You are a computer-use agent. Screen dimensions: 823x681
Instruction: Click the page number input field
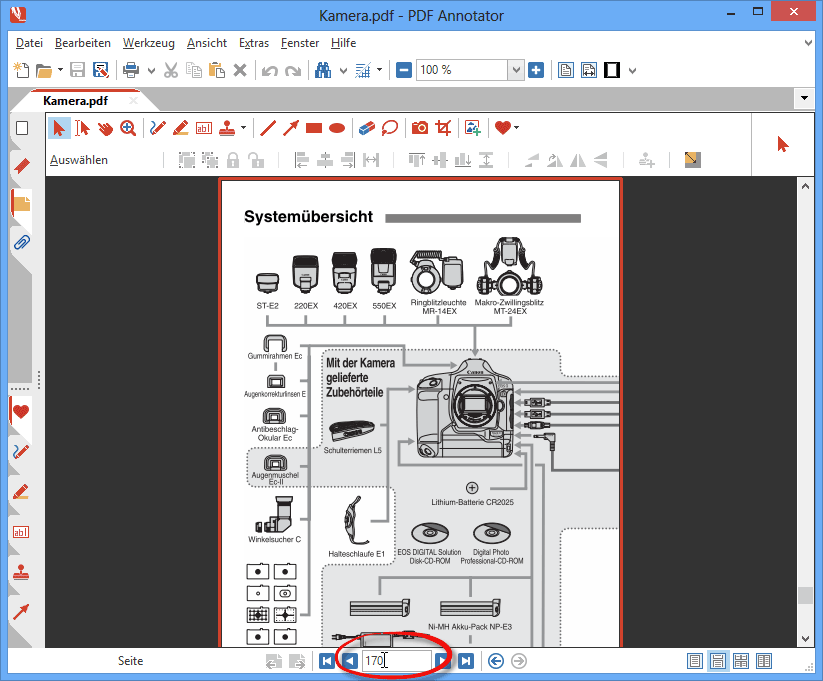[396, 661]
